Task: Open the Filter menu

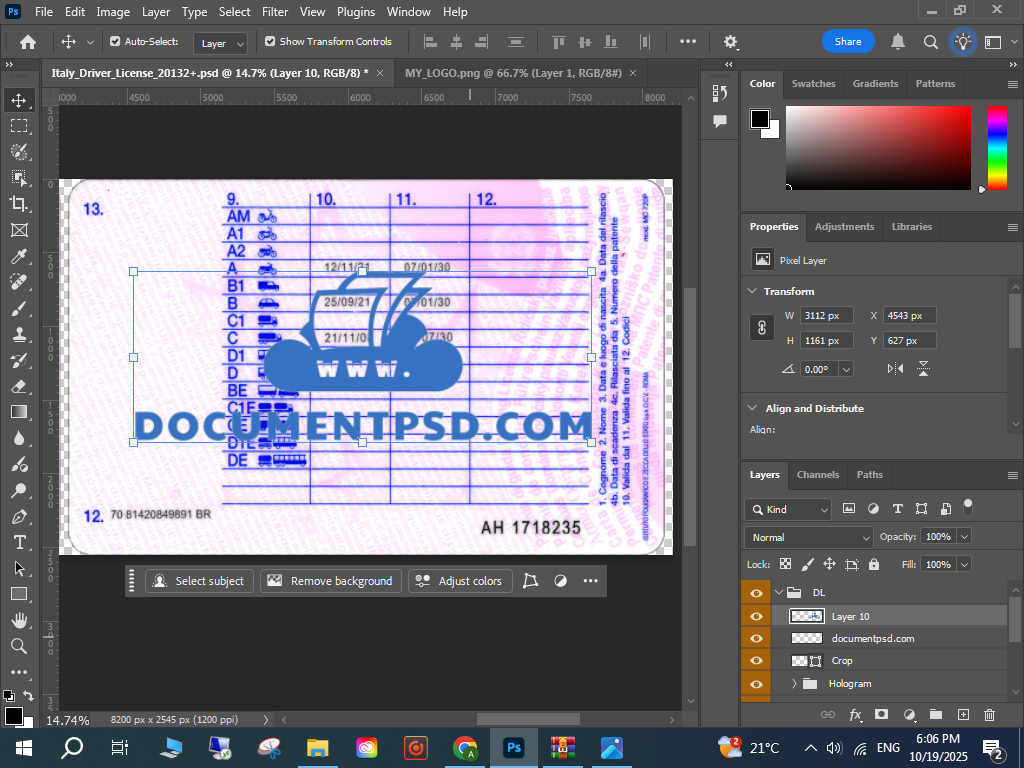Action: [x=274, y=12]
